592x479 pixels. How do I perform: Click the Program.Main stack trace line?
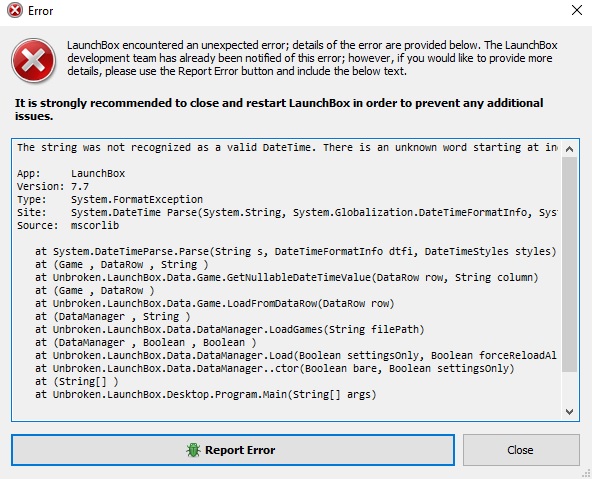pyautogui.click(x=206, y=394)
